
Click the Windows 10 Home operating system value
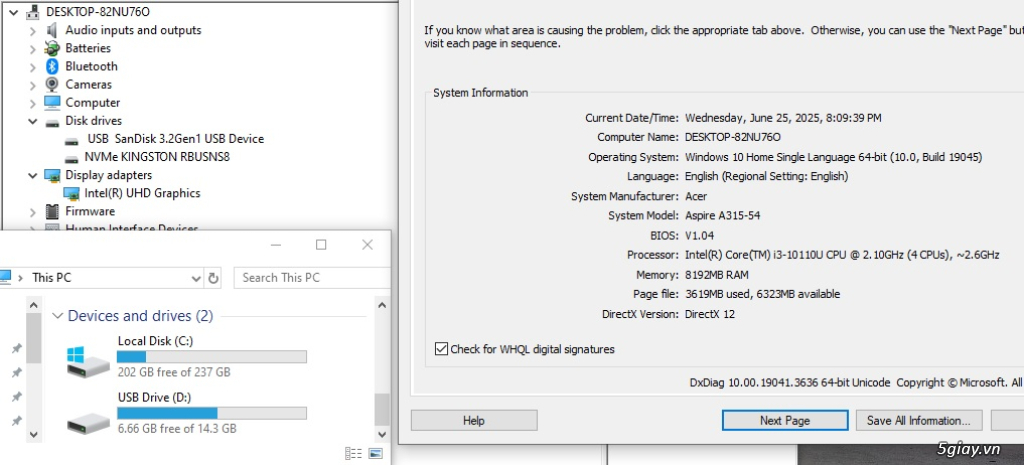point(833,157)
